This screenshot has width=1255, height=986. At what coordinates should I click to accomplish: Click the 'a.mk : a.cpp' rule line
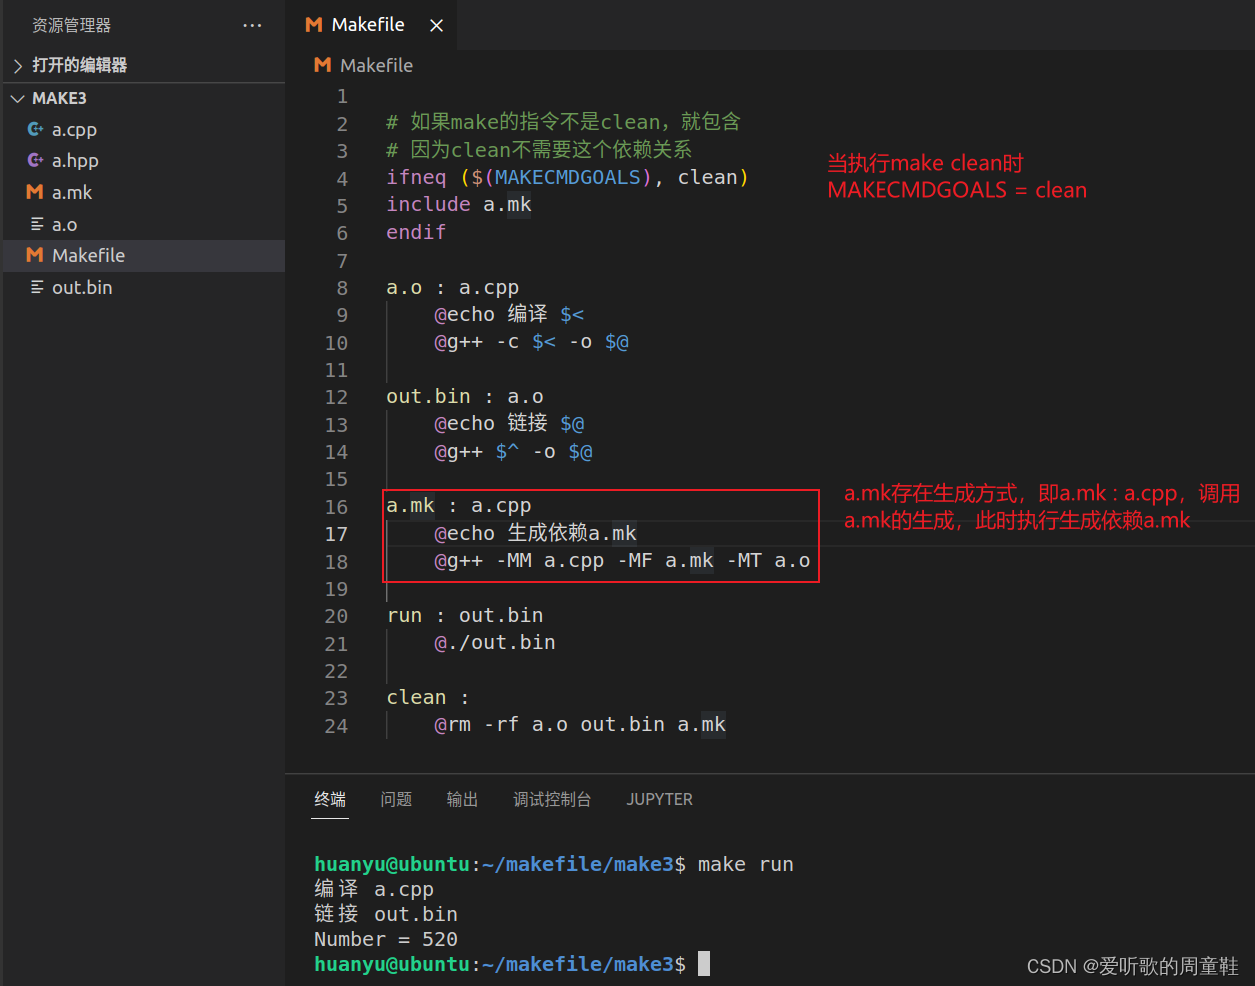[x=459, y=505]
